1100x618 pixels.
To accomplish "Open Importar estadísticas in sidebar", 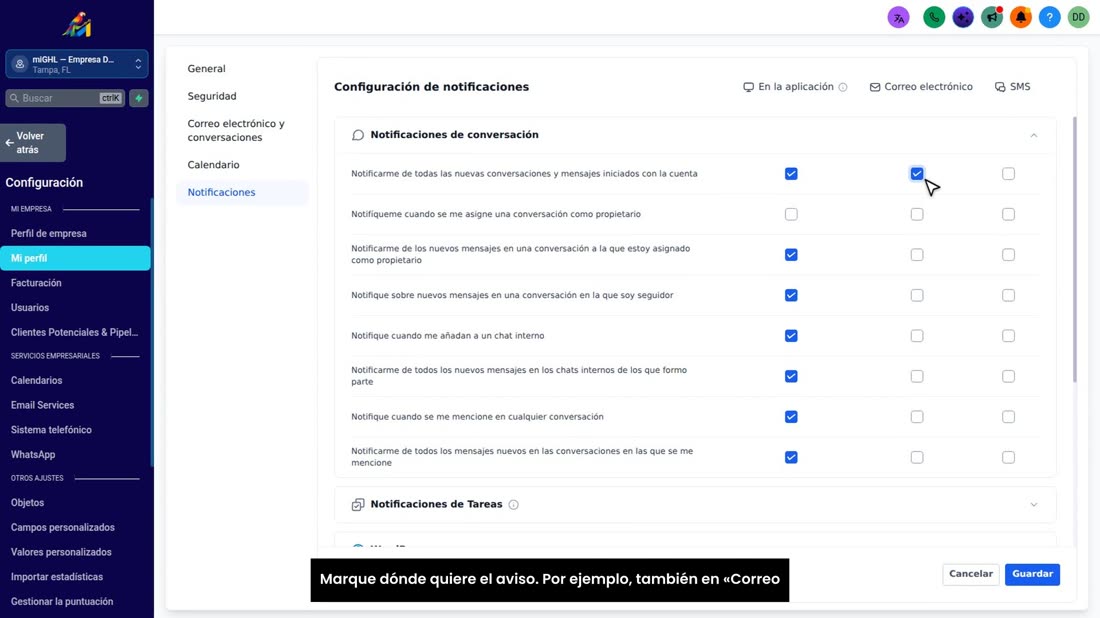I will point(57,577).
